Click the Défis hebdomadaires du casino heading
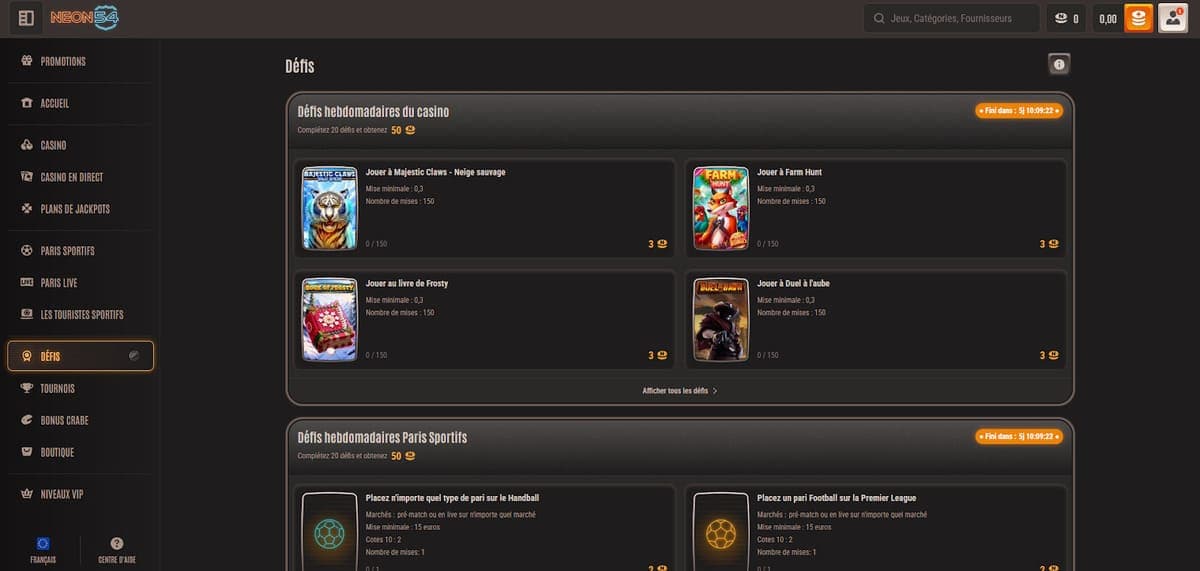 coord(373,112)
